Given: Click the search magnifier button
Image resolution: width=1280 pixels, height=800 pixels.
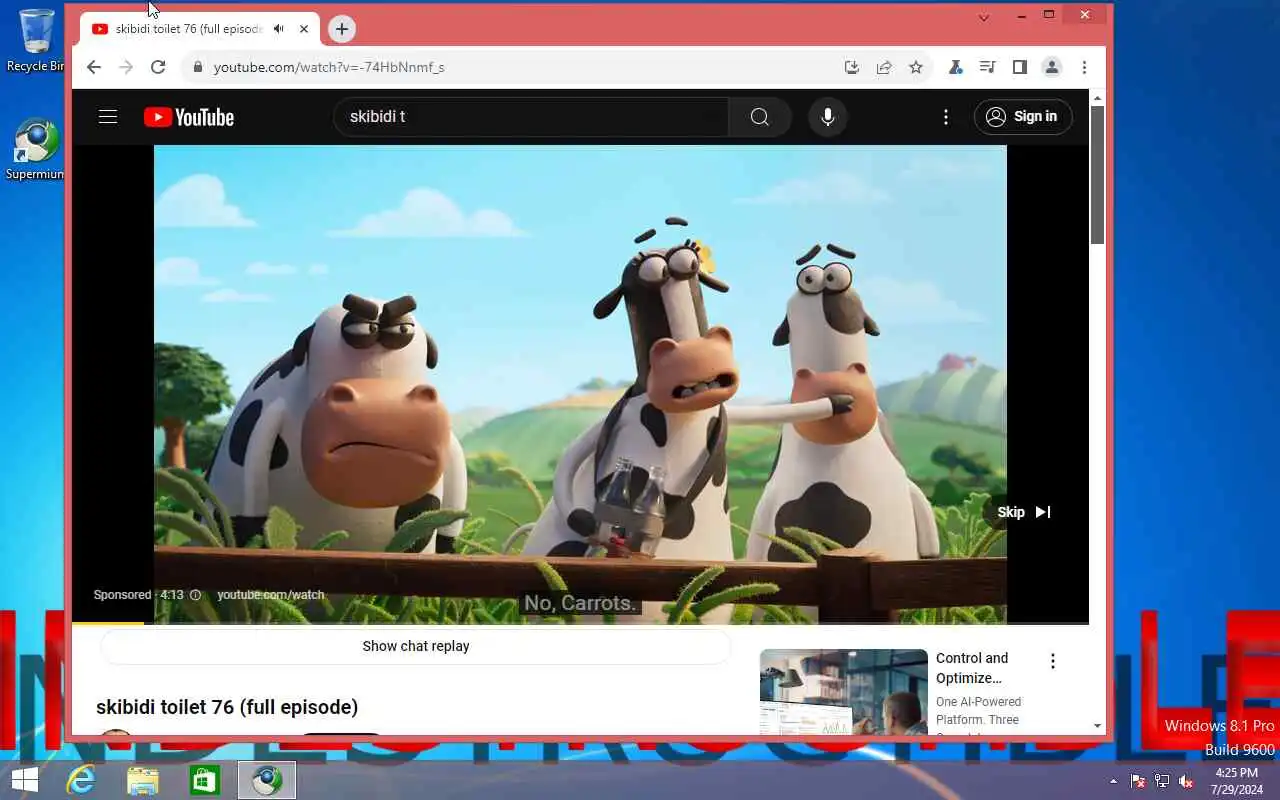Looking at the screenshot, I should 760,117.
